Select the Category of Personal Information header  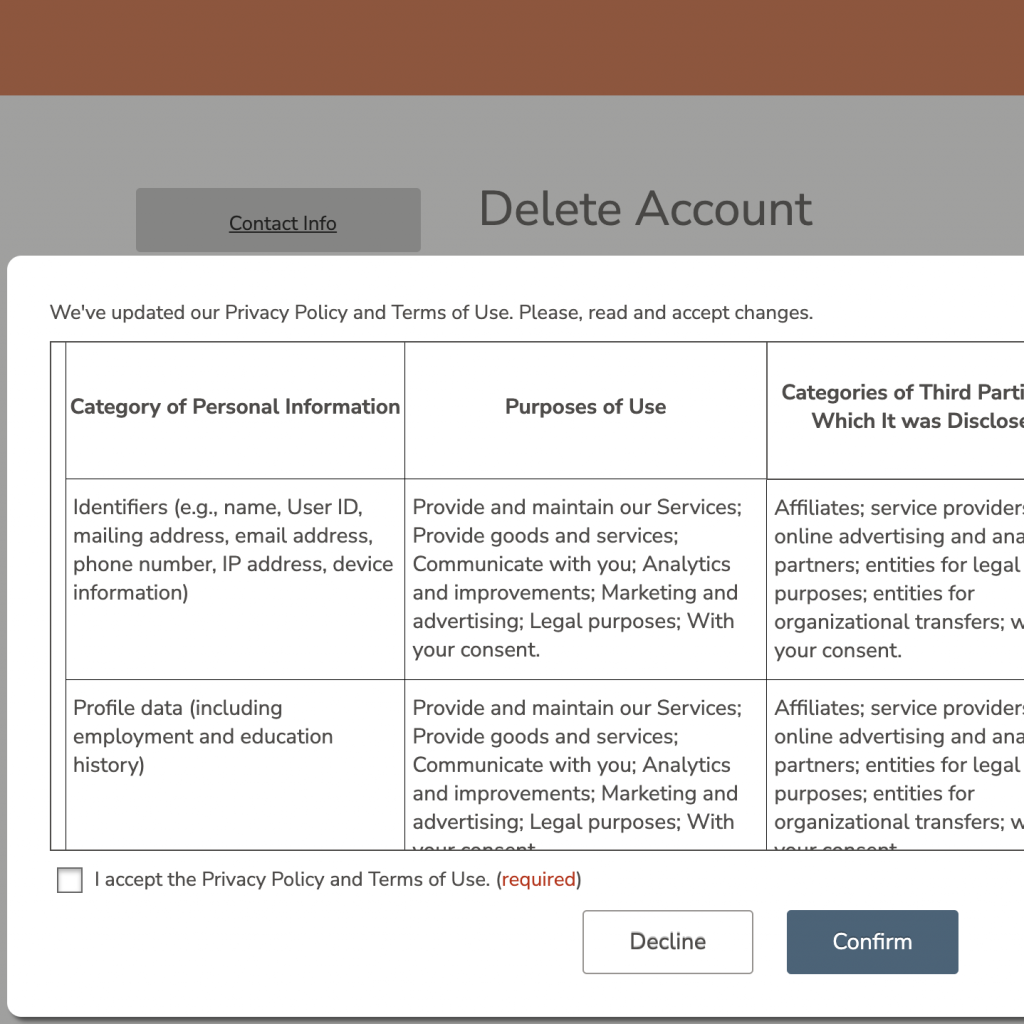[x=235, y=407]
